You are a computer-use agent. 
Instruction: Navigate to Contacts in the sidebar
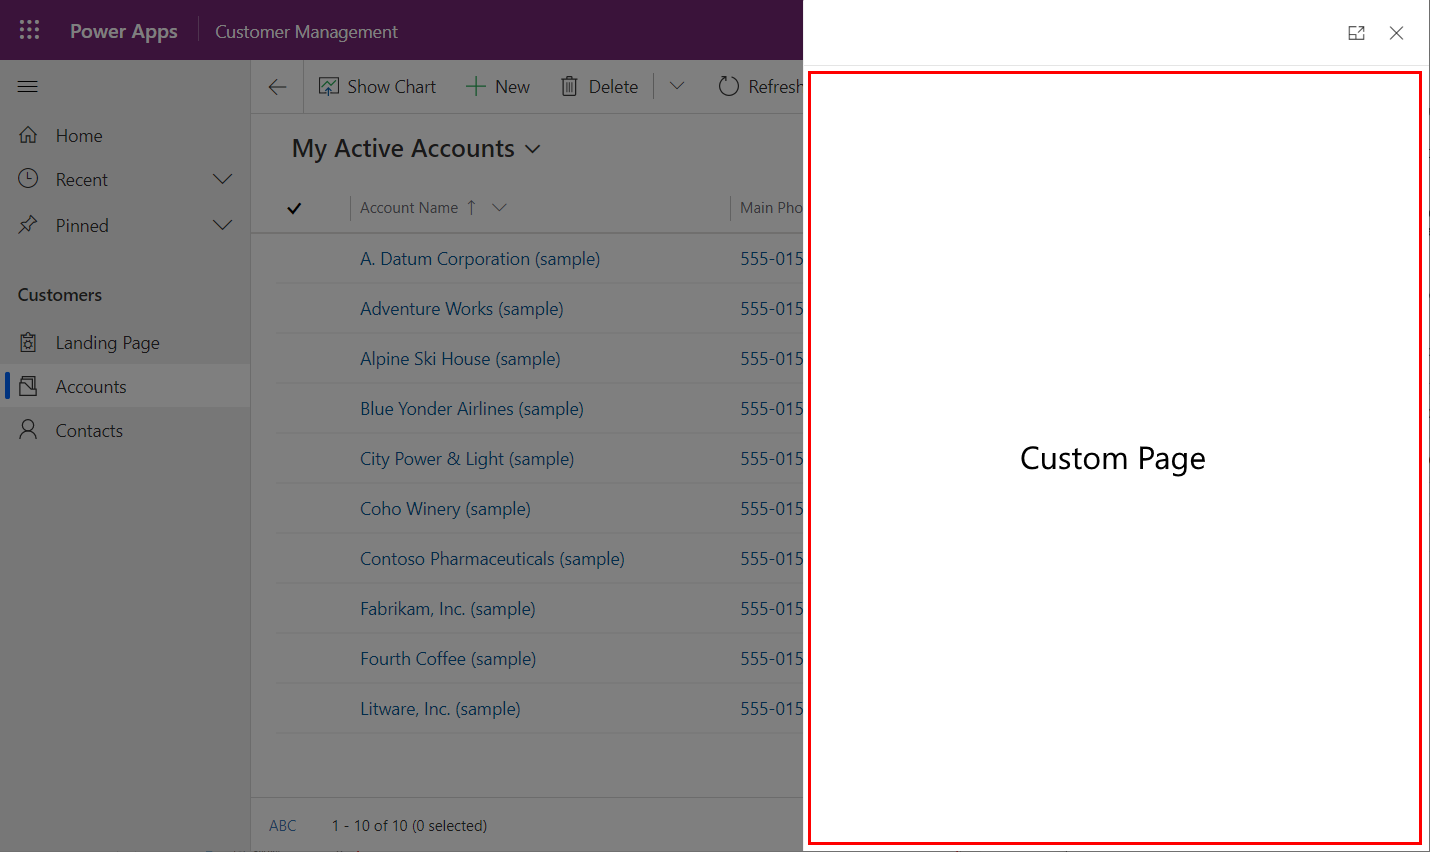coord(89,430)
